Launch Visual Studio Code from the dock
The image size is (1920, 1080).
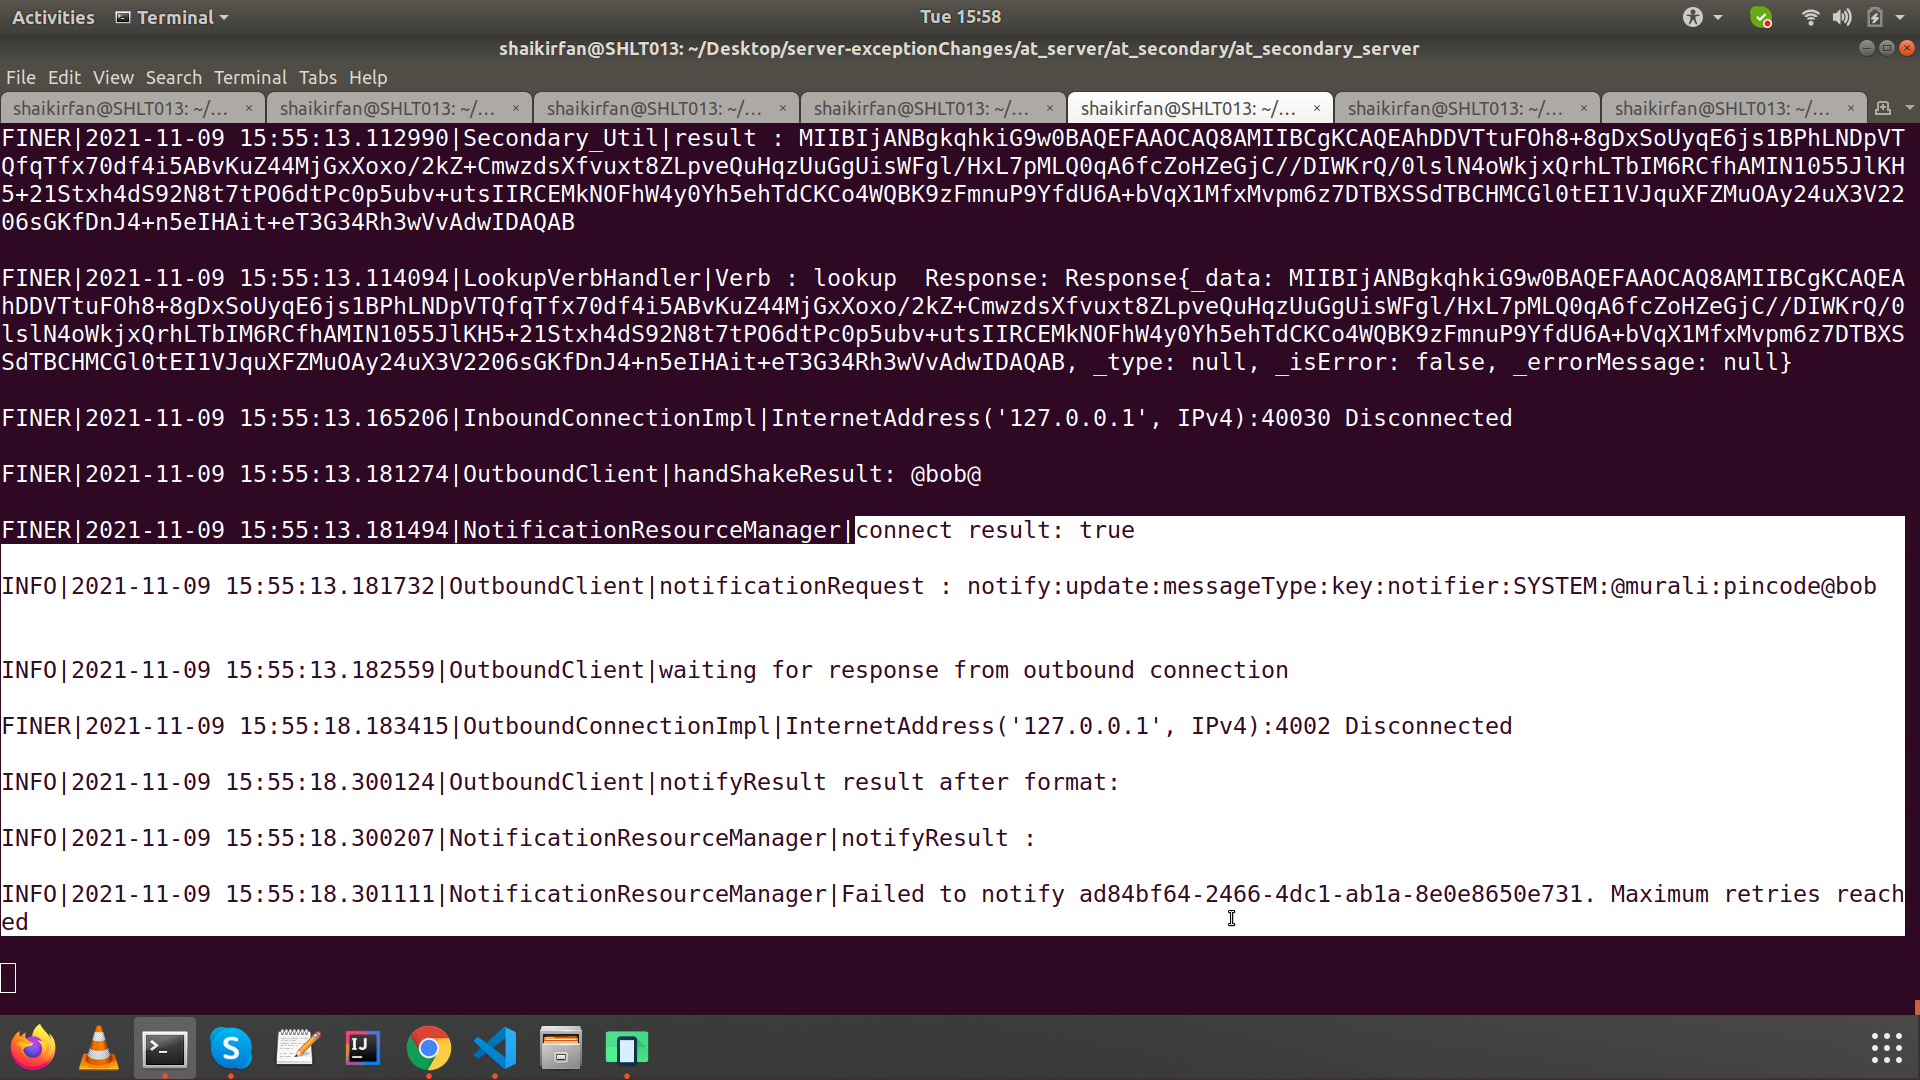(x=495, y=1048)
